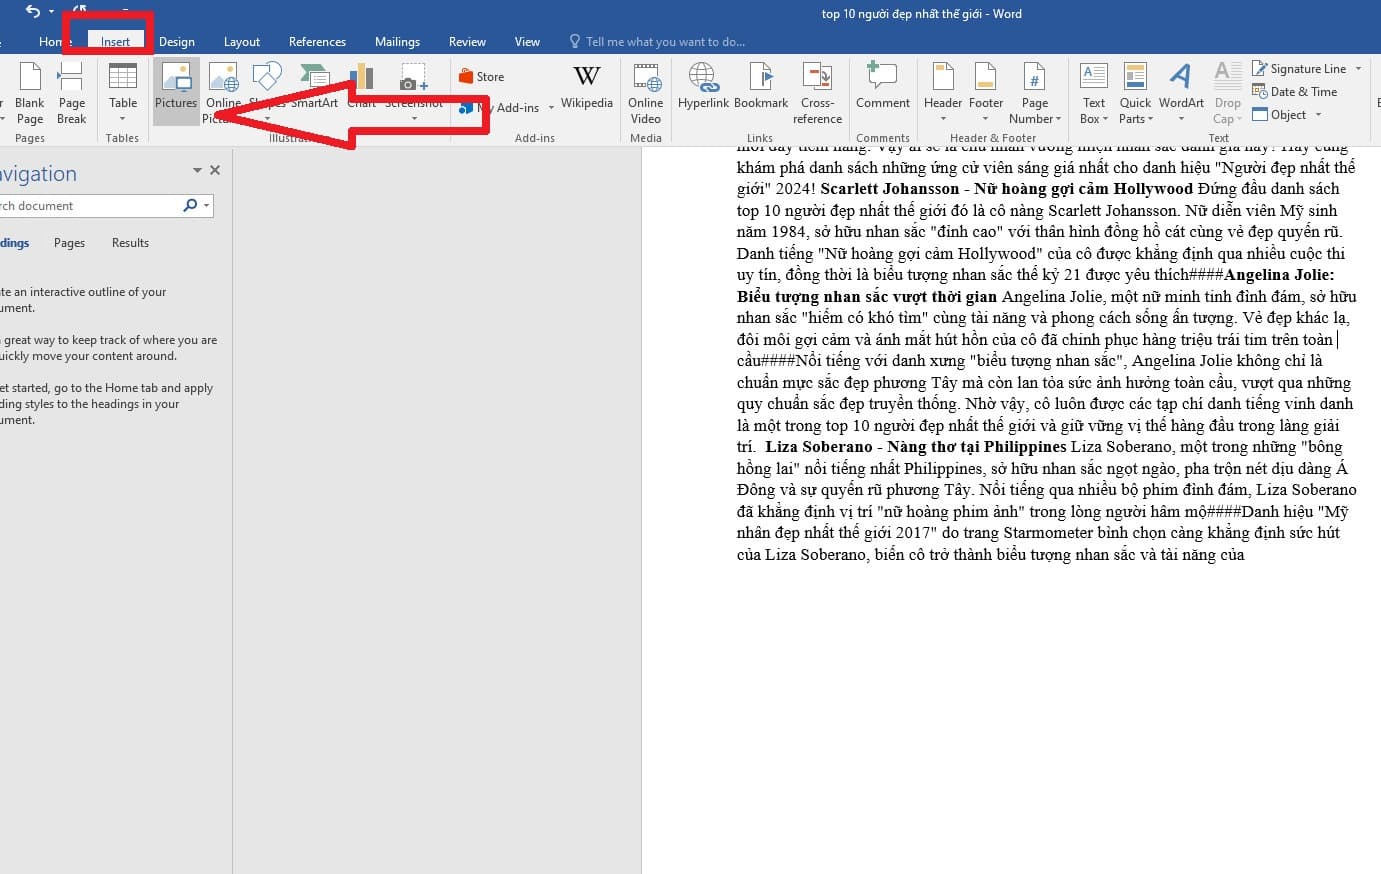Insert a Hyperlink

(703, 88)
